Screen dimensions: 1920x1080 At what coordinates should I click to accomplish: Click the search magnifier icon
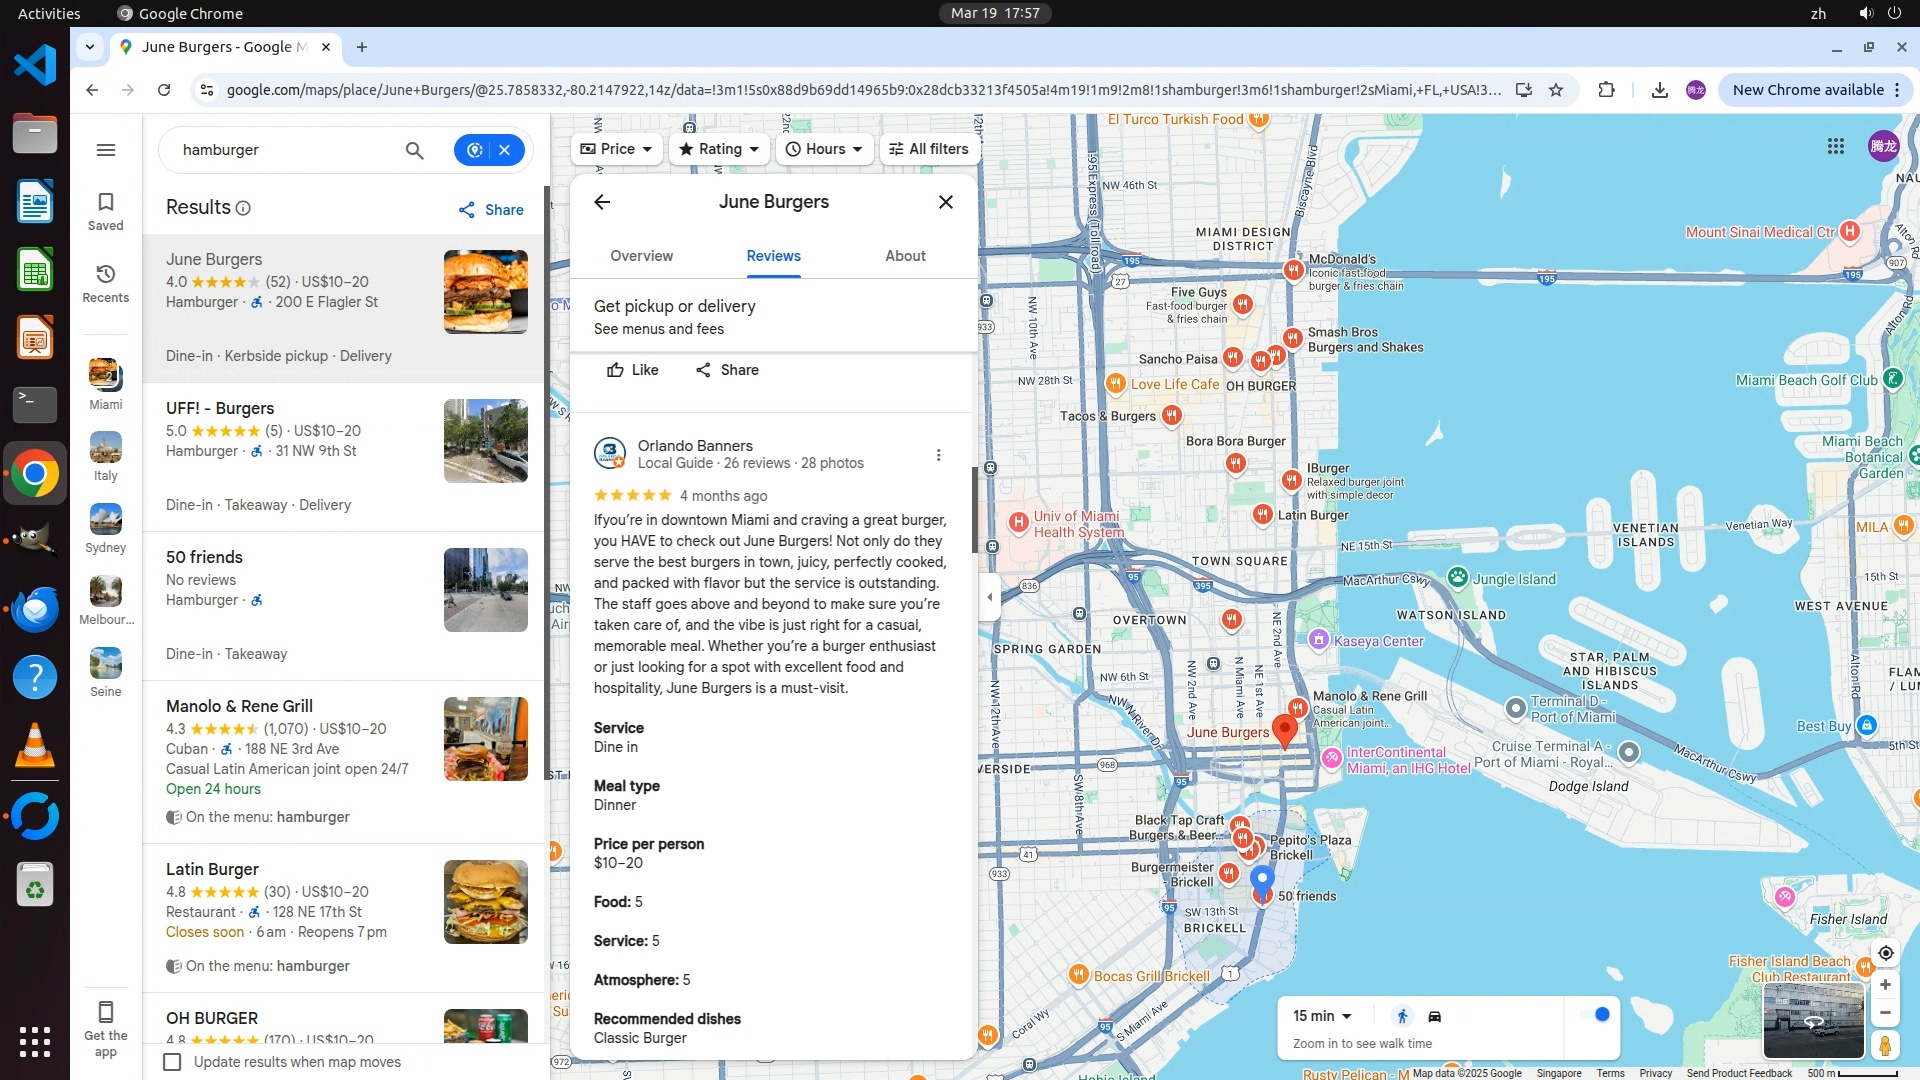(x=414, y=150)
